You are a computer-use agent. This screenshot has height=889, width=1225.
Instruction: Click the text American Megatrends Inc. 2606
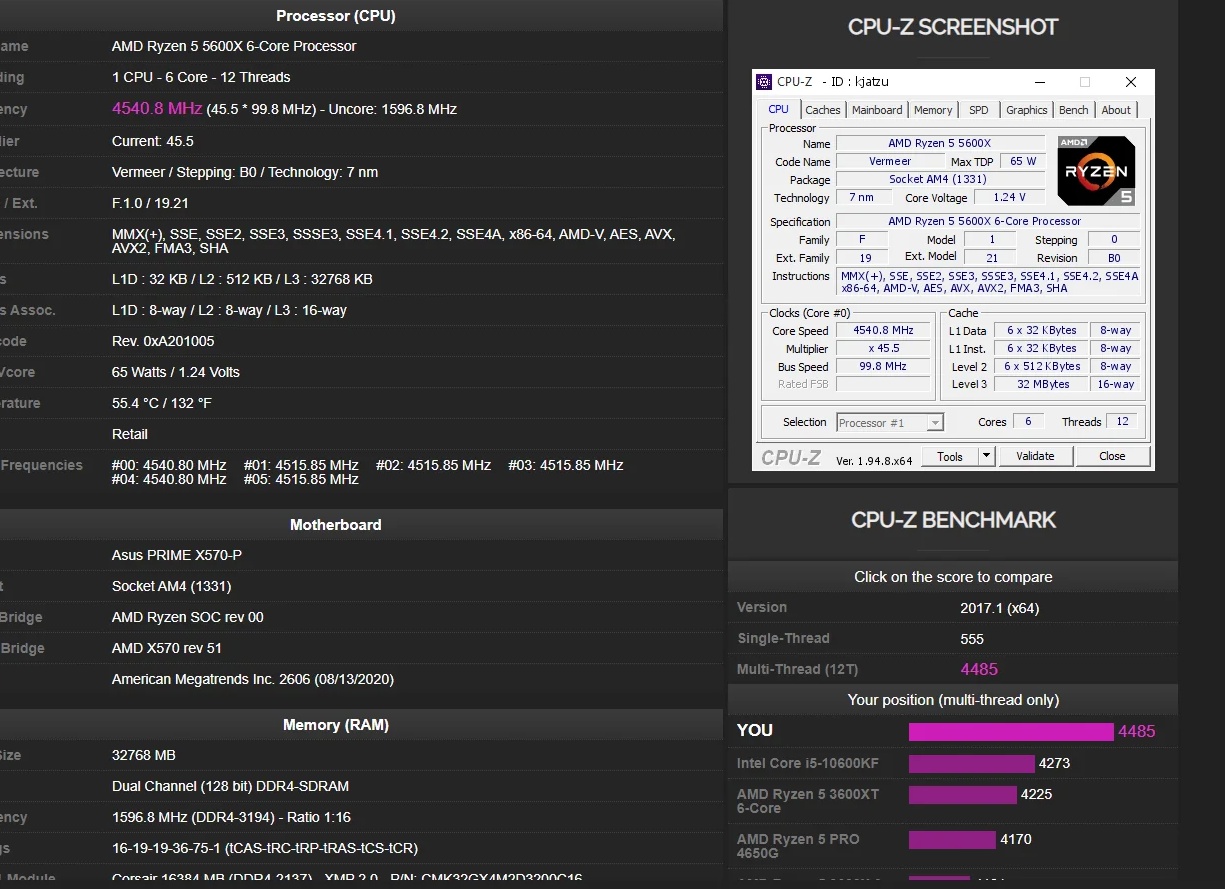[253, 679]
